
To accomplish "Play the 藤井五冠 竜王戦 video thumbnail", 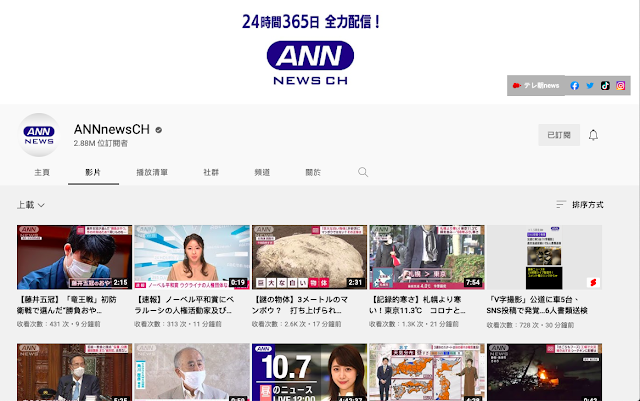I will 74,257.
